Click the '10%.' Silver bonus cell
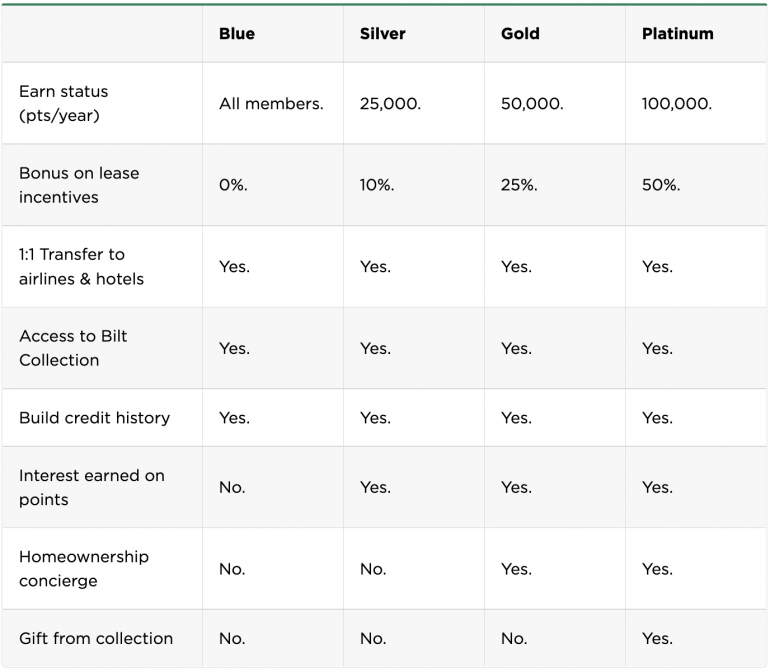The width and height of the screenshot is (770, 672). click(377, 185)
